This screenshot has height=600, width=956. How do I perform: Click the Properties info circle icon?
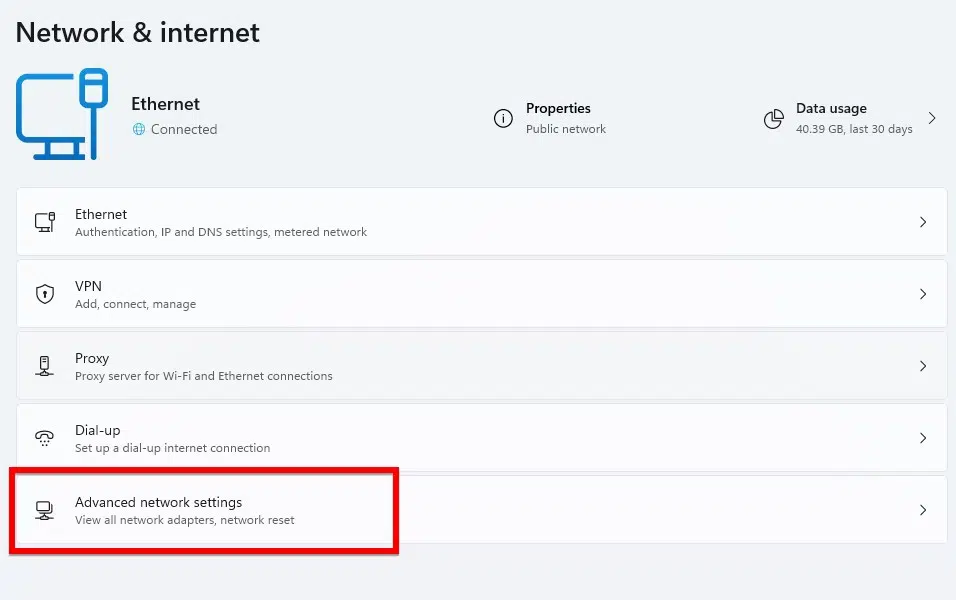503,118
